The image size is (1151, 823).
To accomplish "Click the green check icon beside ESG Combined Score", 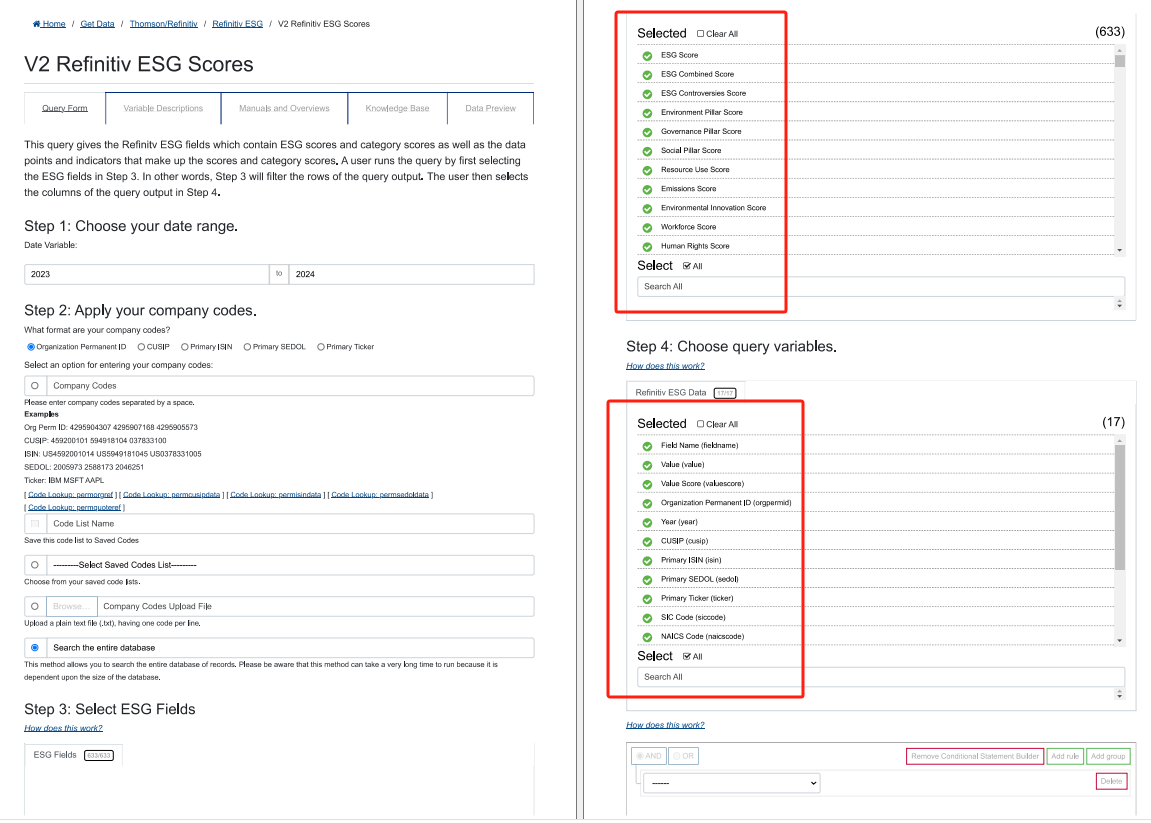I will [647, 75].
